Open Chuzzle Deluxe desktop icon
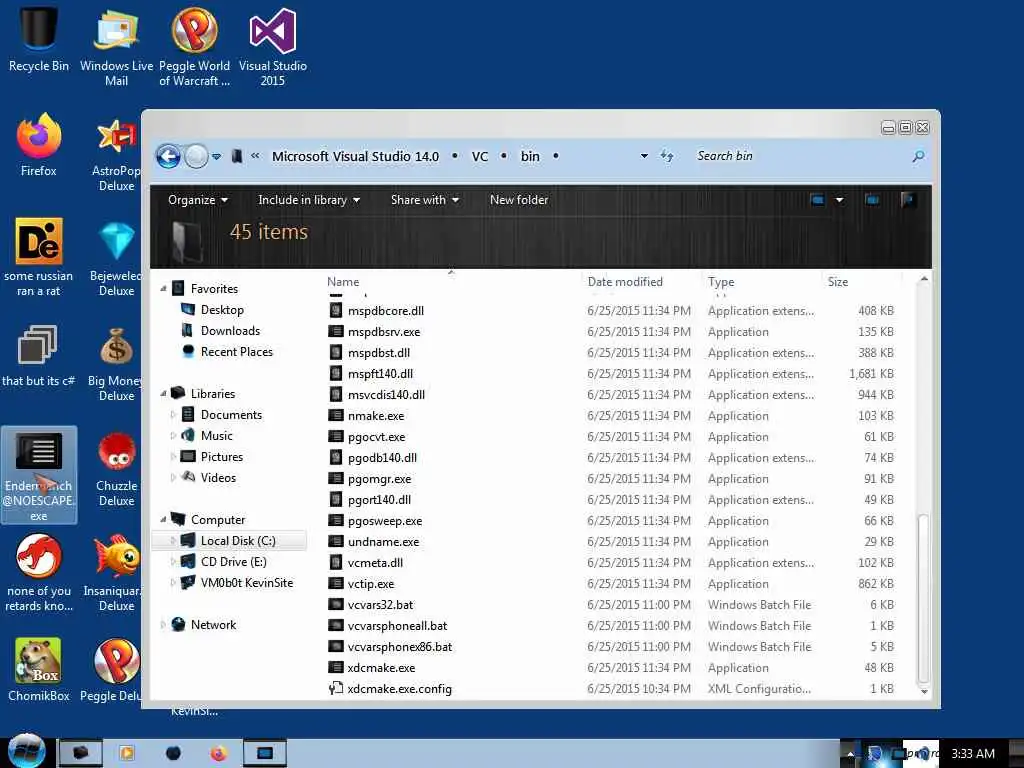Screen dimensions: 1024x768 pos(116,469)
